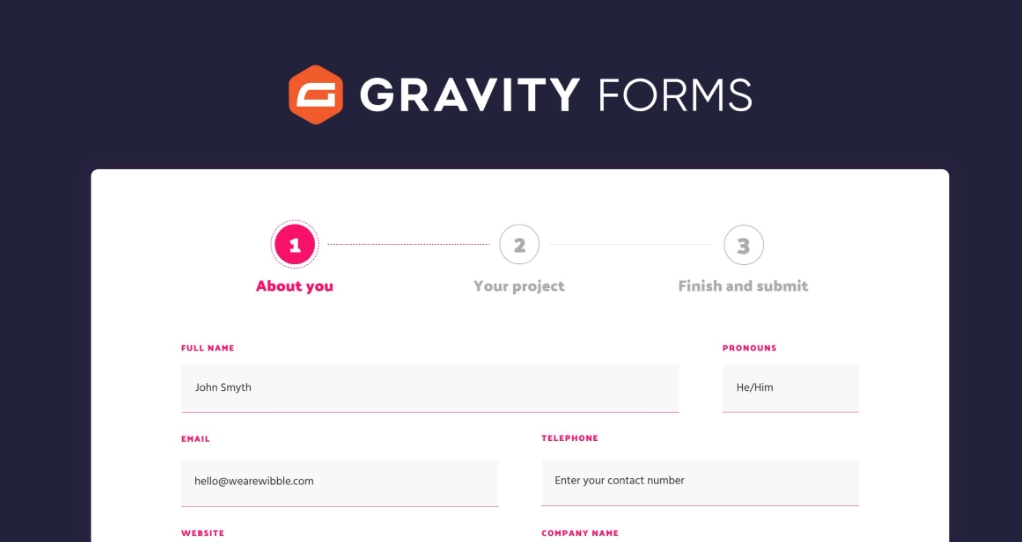Click the orange Gravity Forms hexagon logo
The height and width of the screenshot is (542, 1022).
coord(316,94)
